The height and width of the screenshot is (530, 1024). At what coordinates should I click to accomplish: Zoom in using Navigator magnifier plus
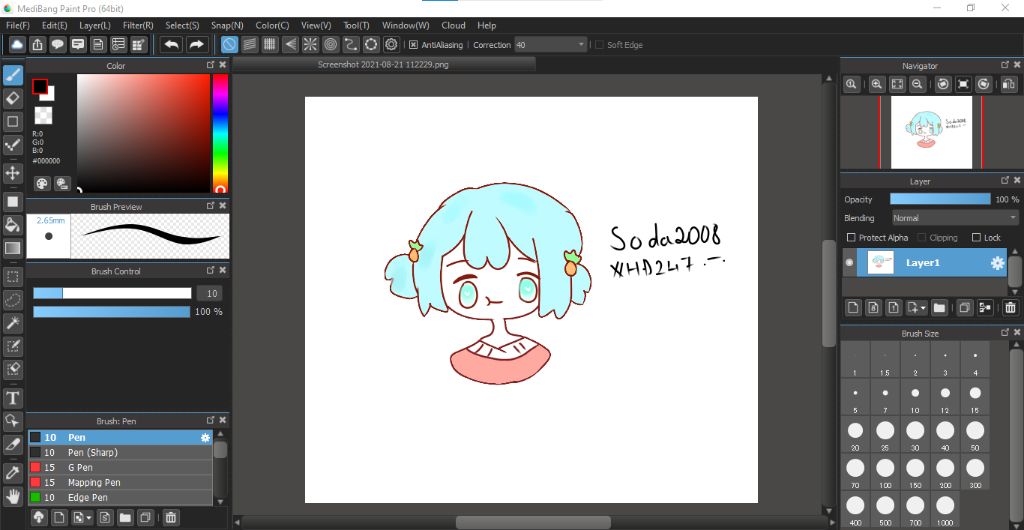pyautogui.click(x=877, y=84)
